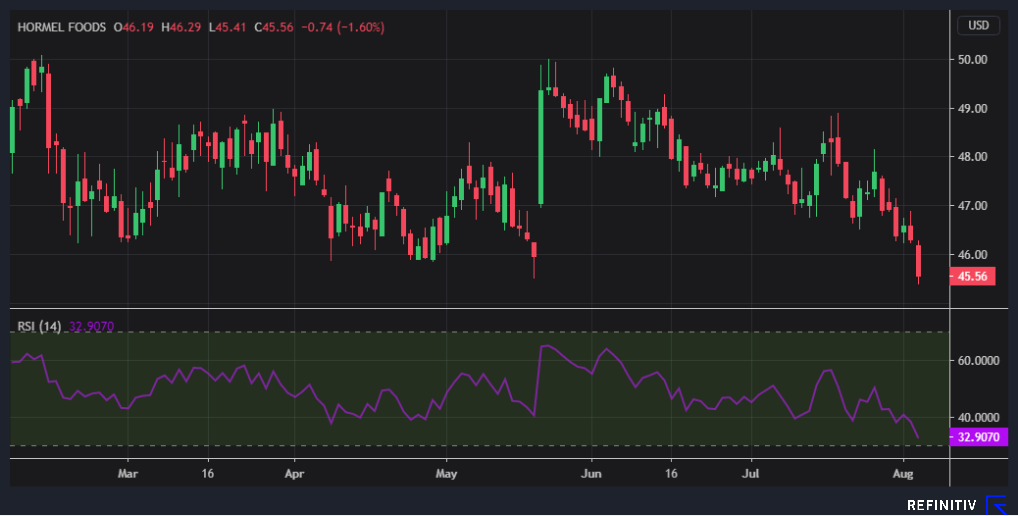Click the 46.00 price axis label
Viewport: 1018px width, 516px height.
pos(973,254)
